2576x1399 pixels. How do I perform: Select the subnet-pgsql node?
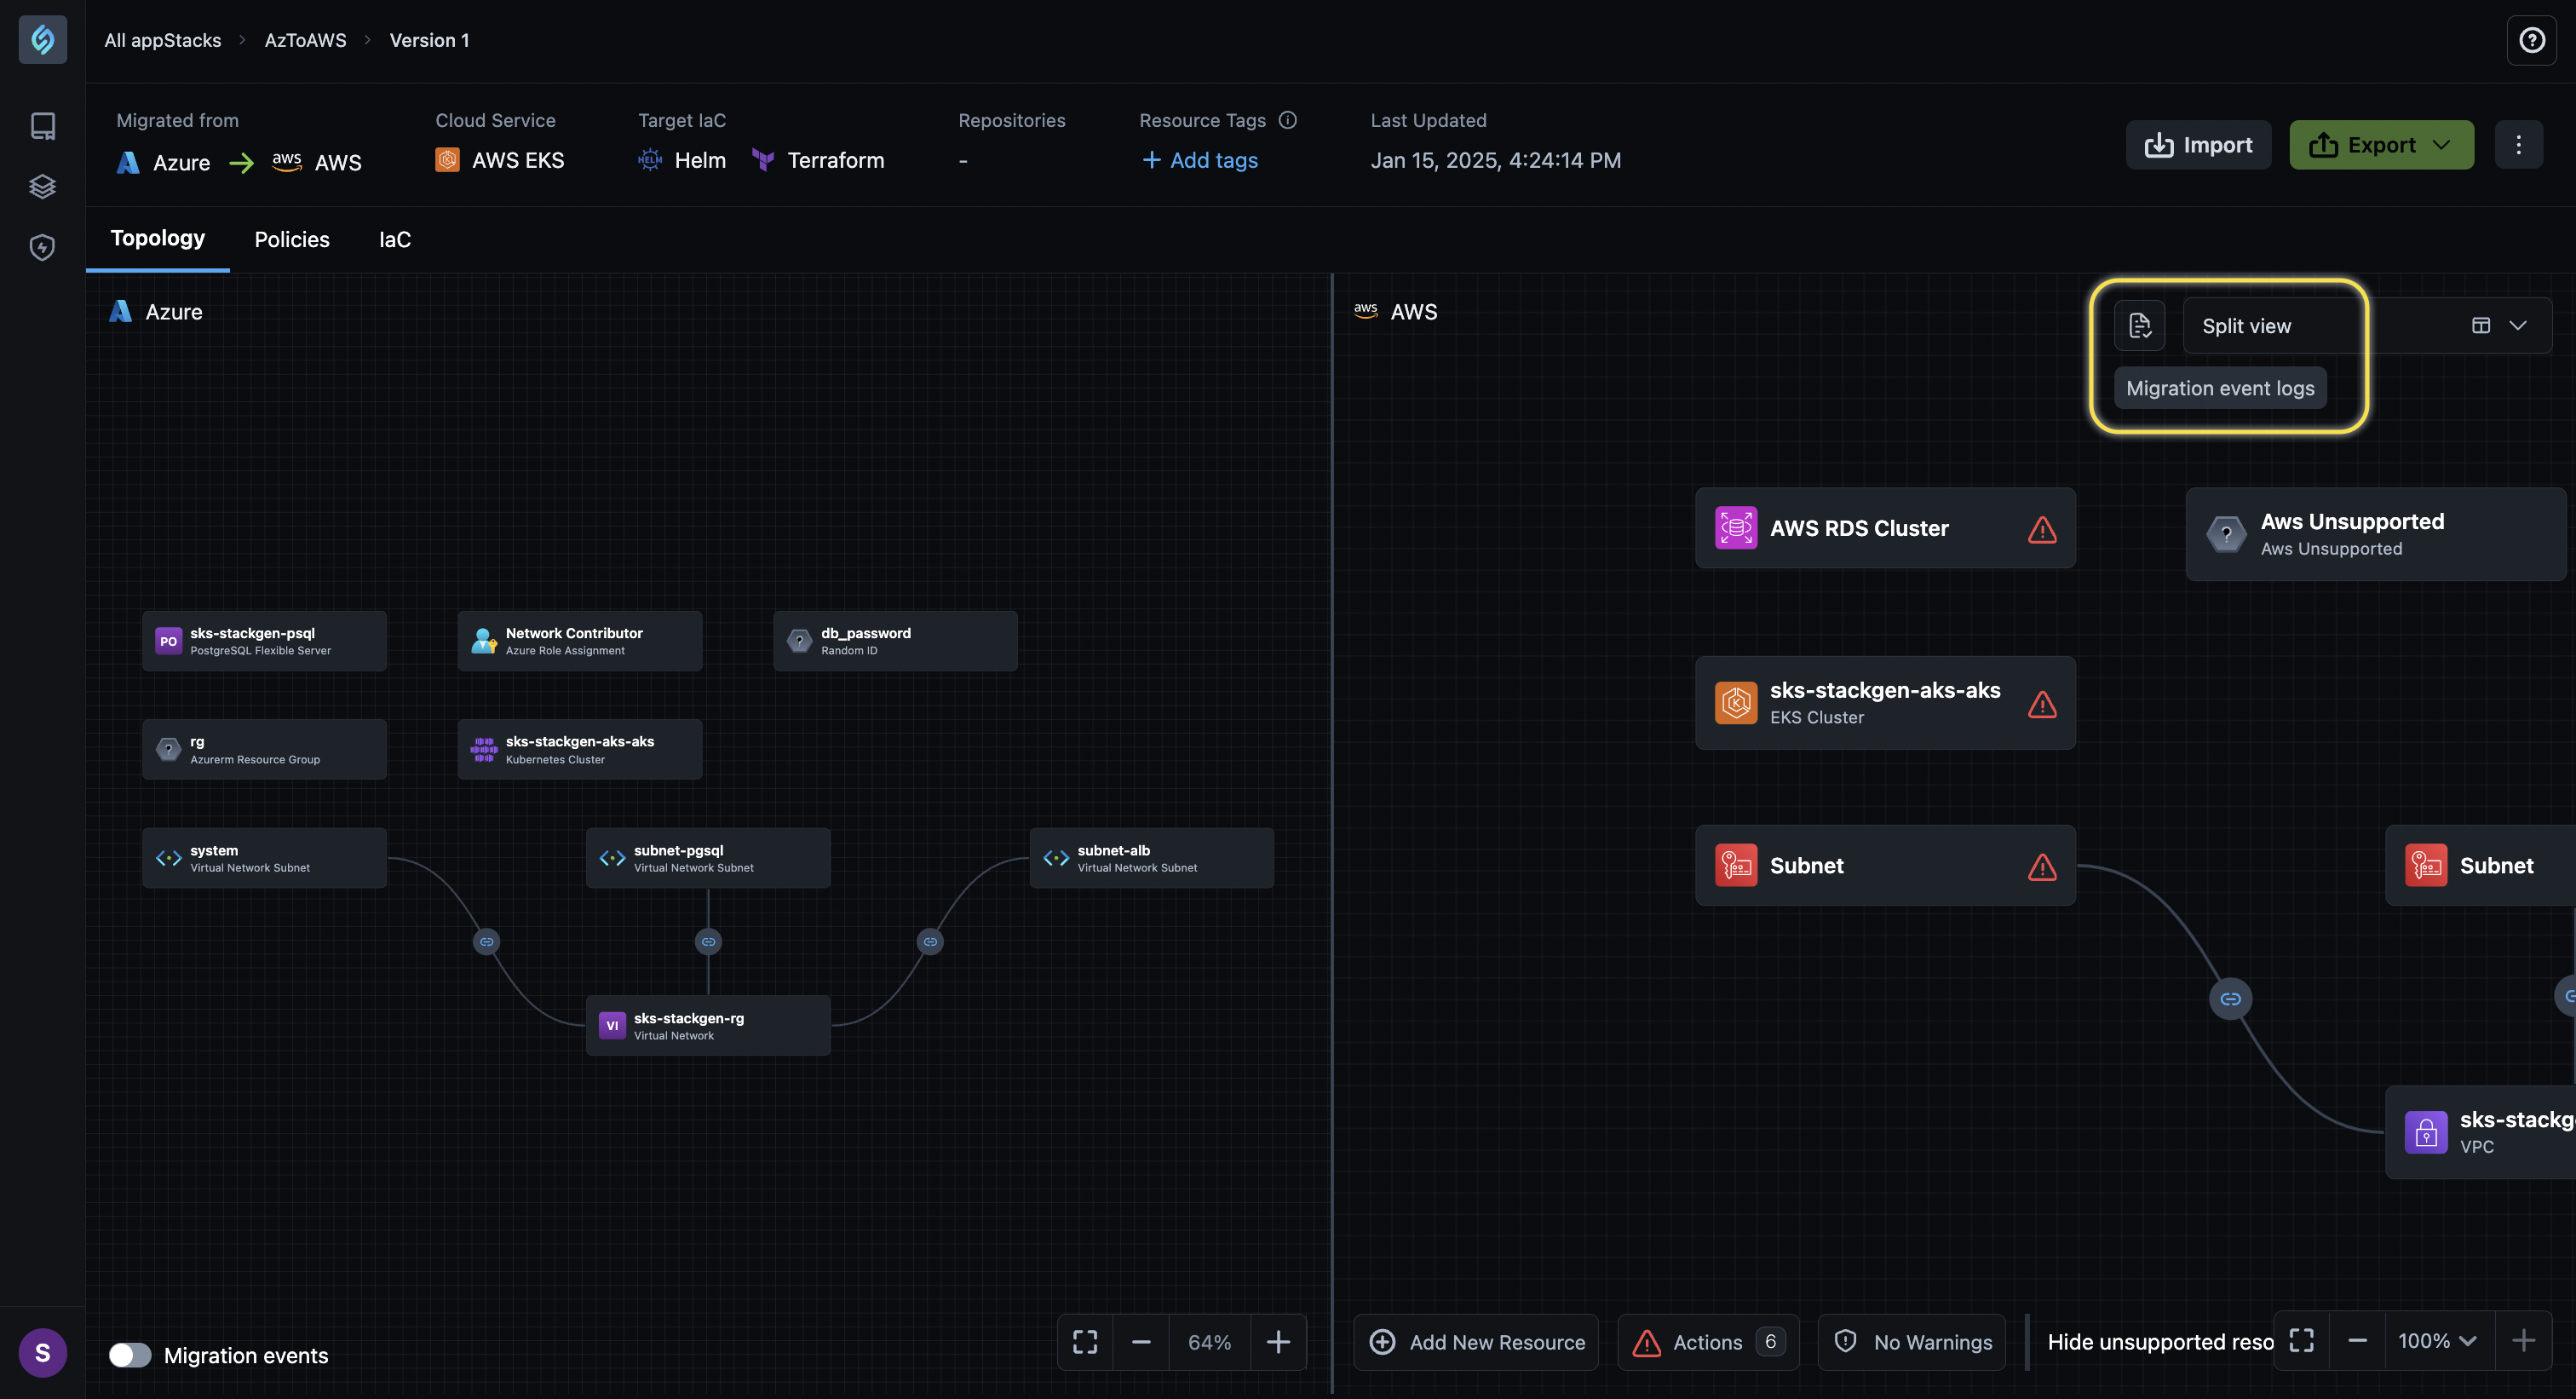pos(708,858)
